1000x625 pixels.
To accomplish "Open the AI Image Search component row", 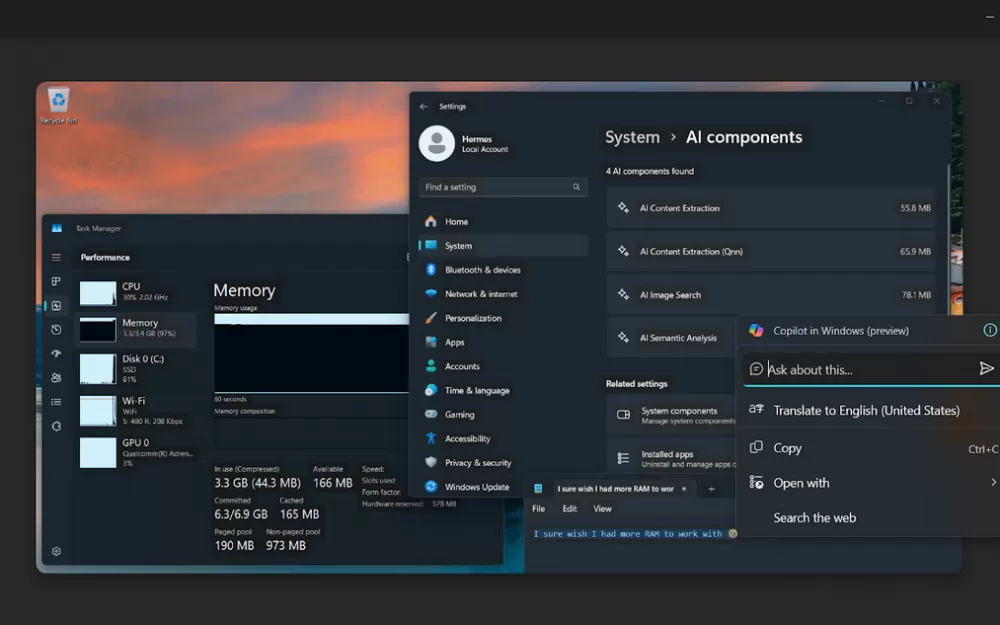I will (x=771, y=295).
